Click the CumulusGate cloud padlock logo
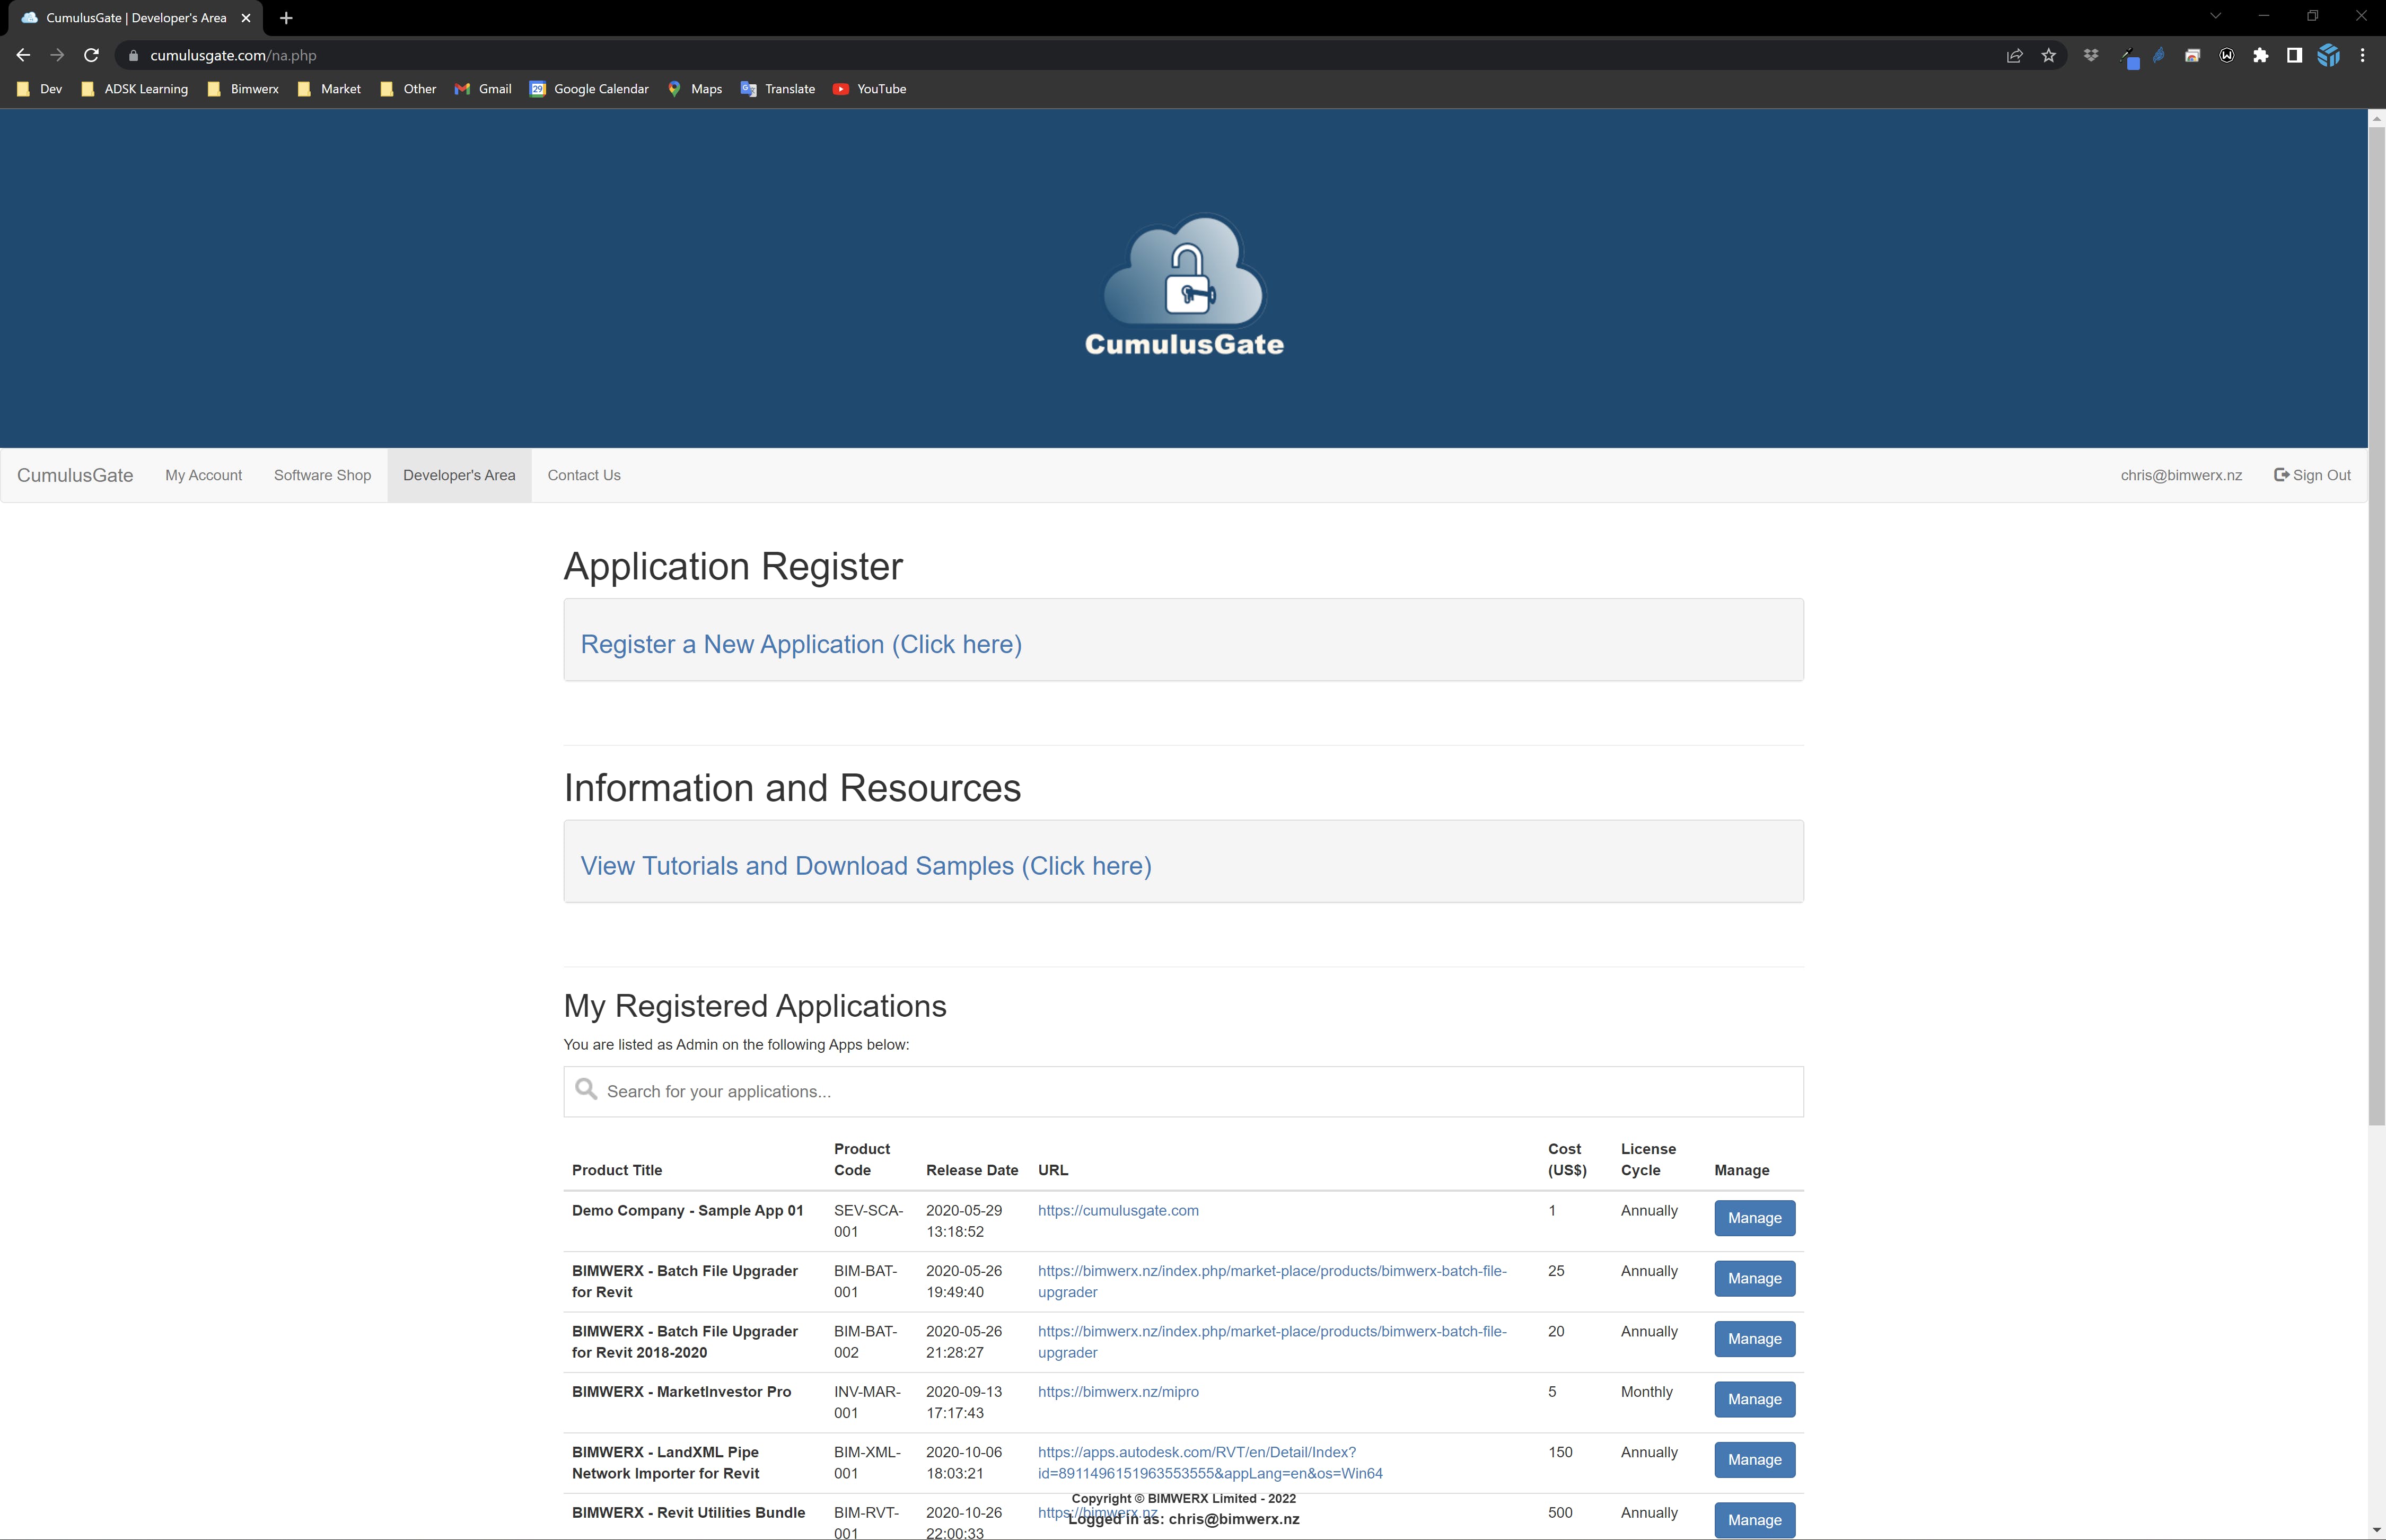Image resolution: width=2386 pixels, height=1540 pixels. [x=1184, y=285]
